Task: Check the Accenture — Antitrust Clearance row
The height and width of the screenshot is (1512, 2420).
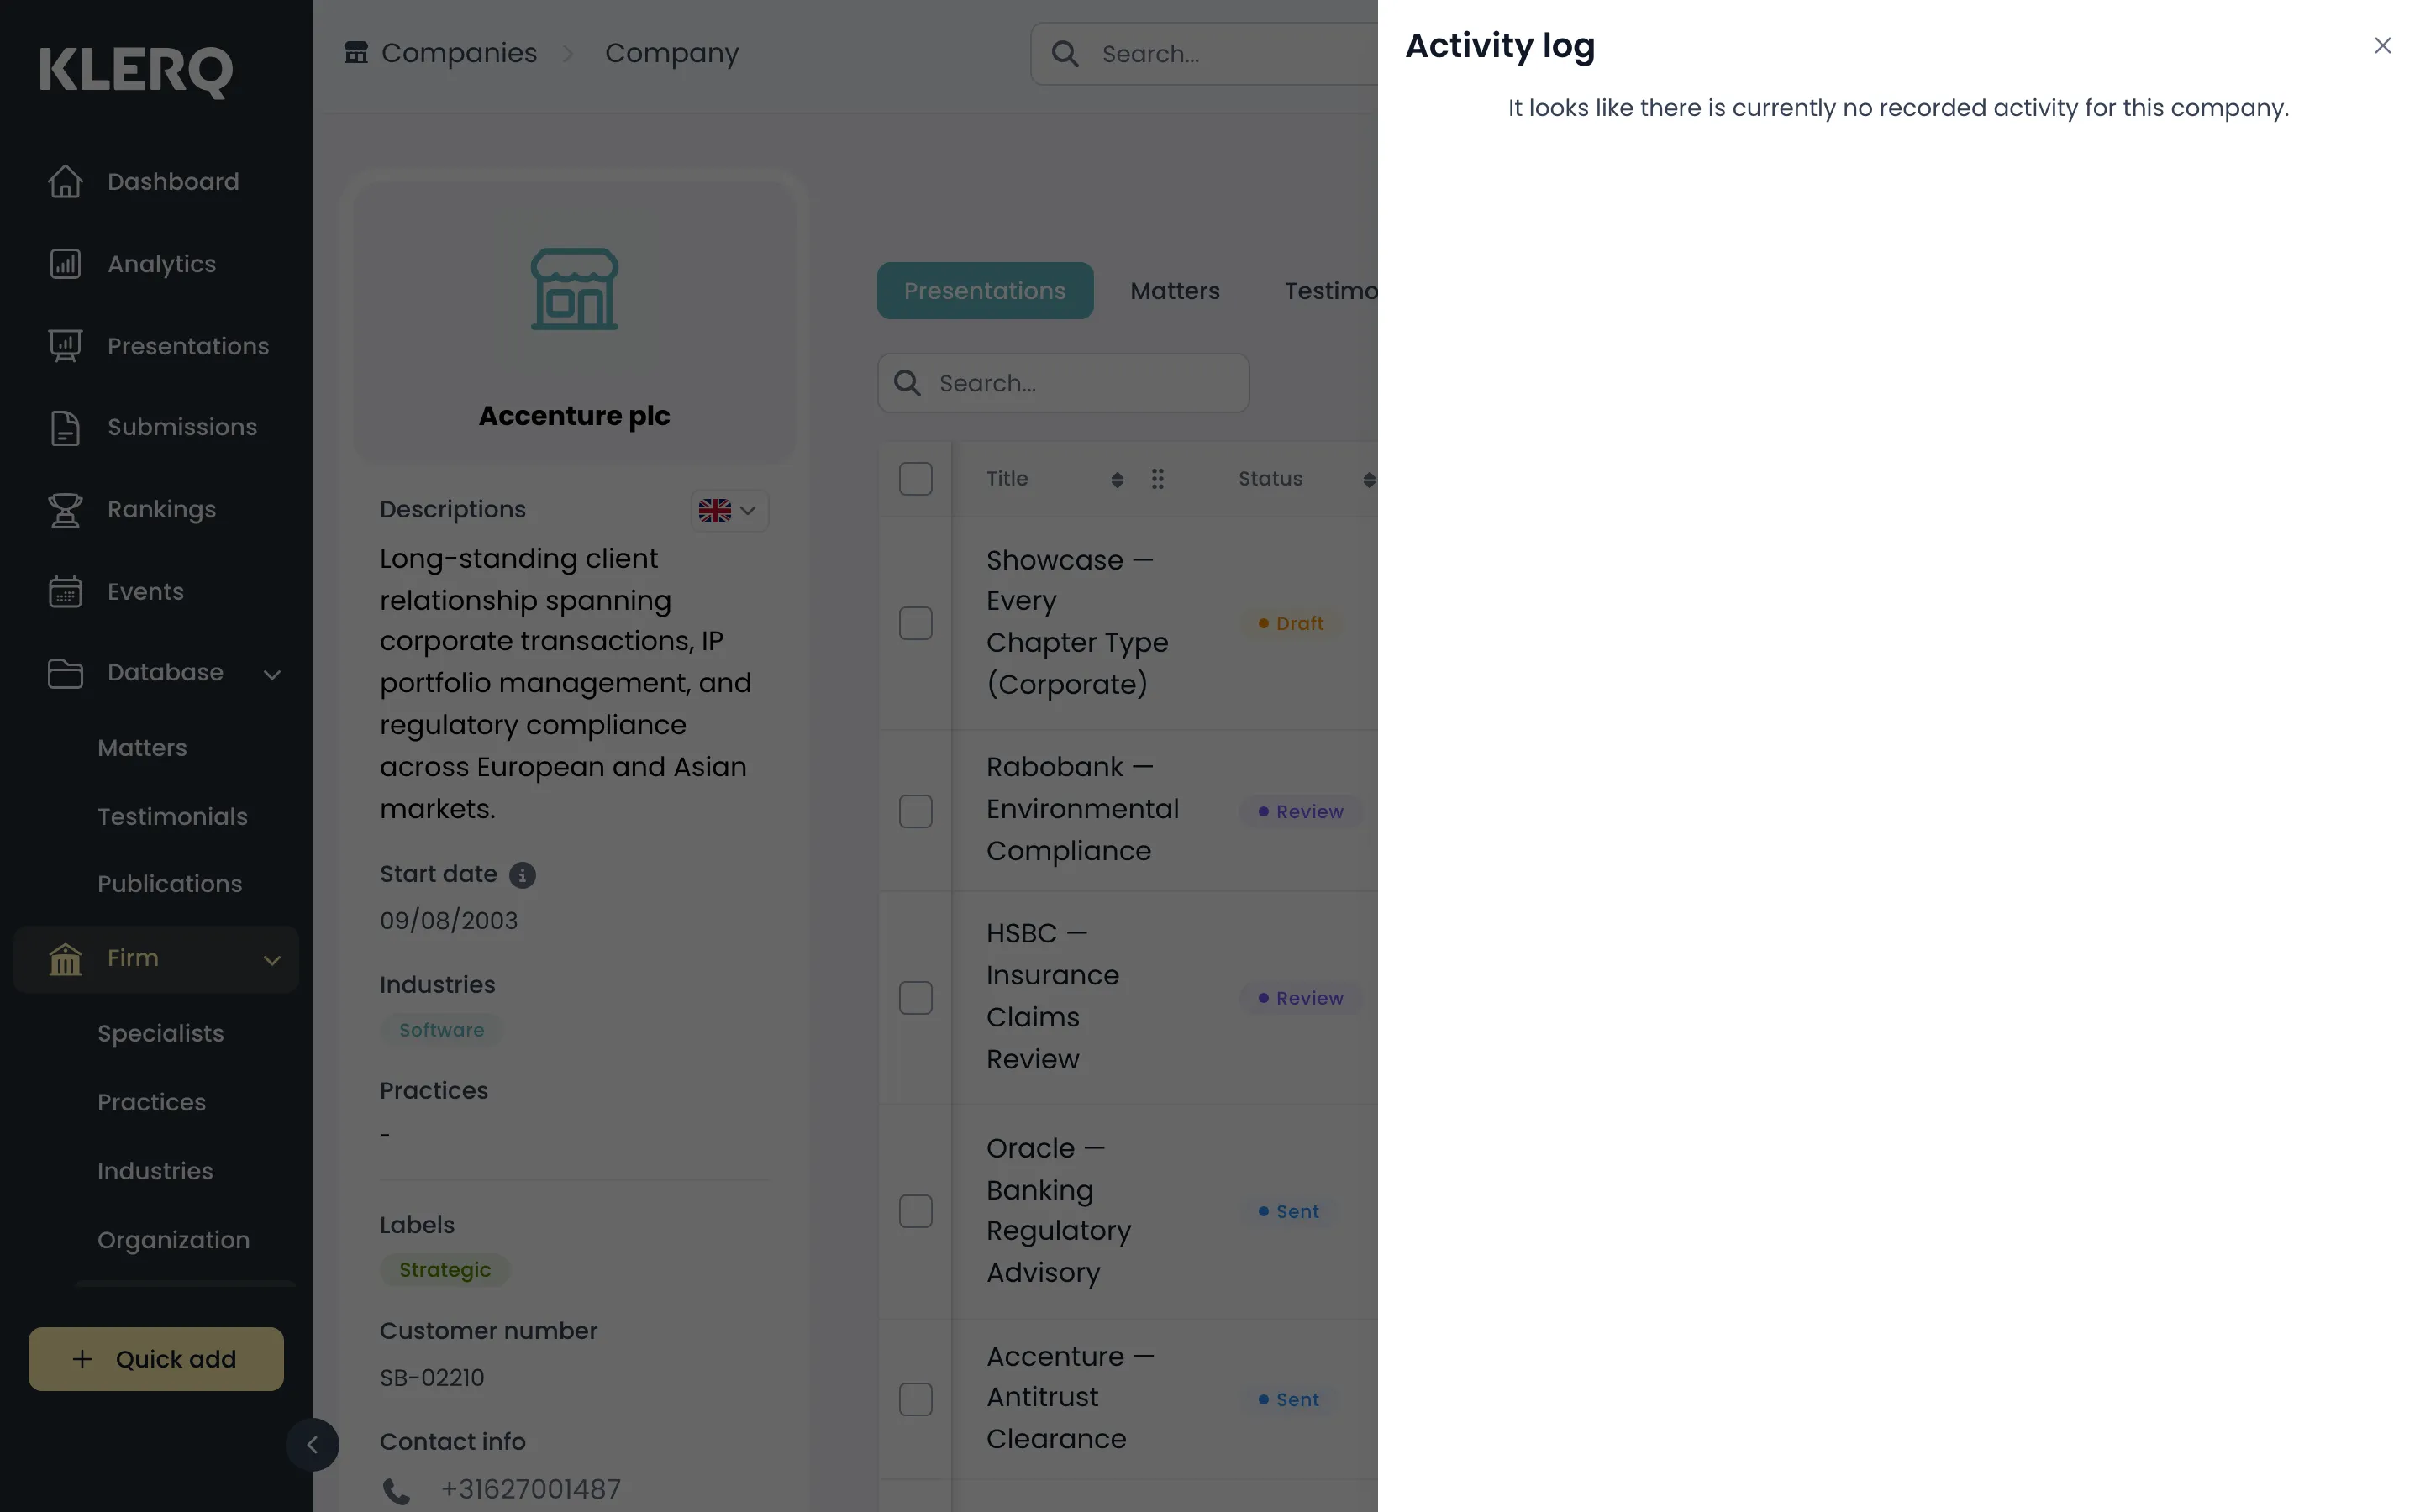Action: (915, 1399)
